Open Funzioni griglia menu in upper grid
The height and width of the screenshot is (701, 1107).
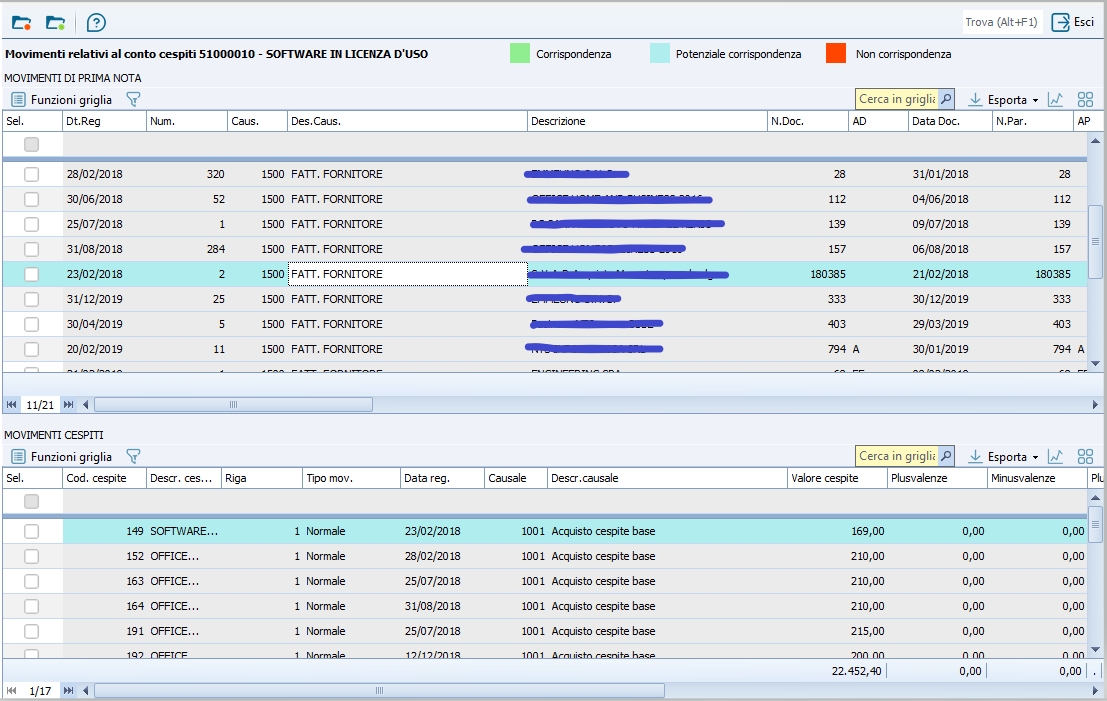coord(62,100)
